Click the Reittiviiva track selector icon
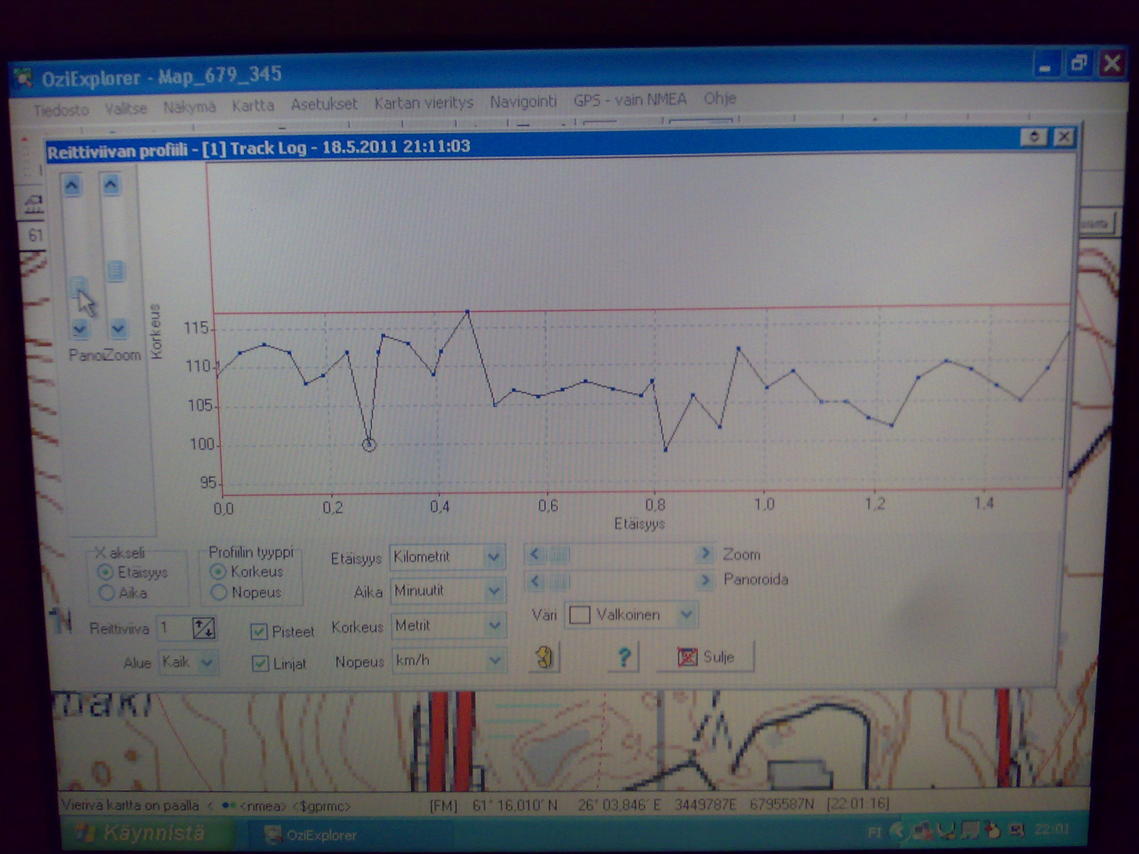This screenshot has height=854, width=1139. 203,628
